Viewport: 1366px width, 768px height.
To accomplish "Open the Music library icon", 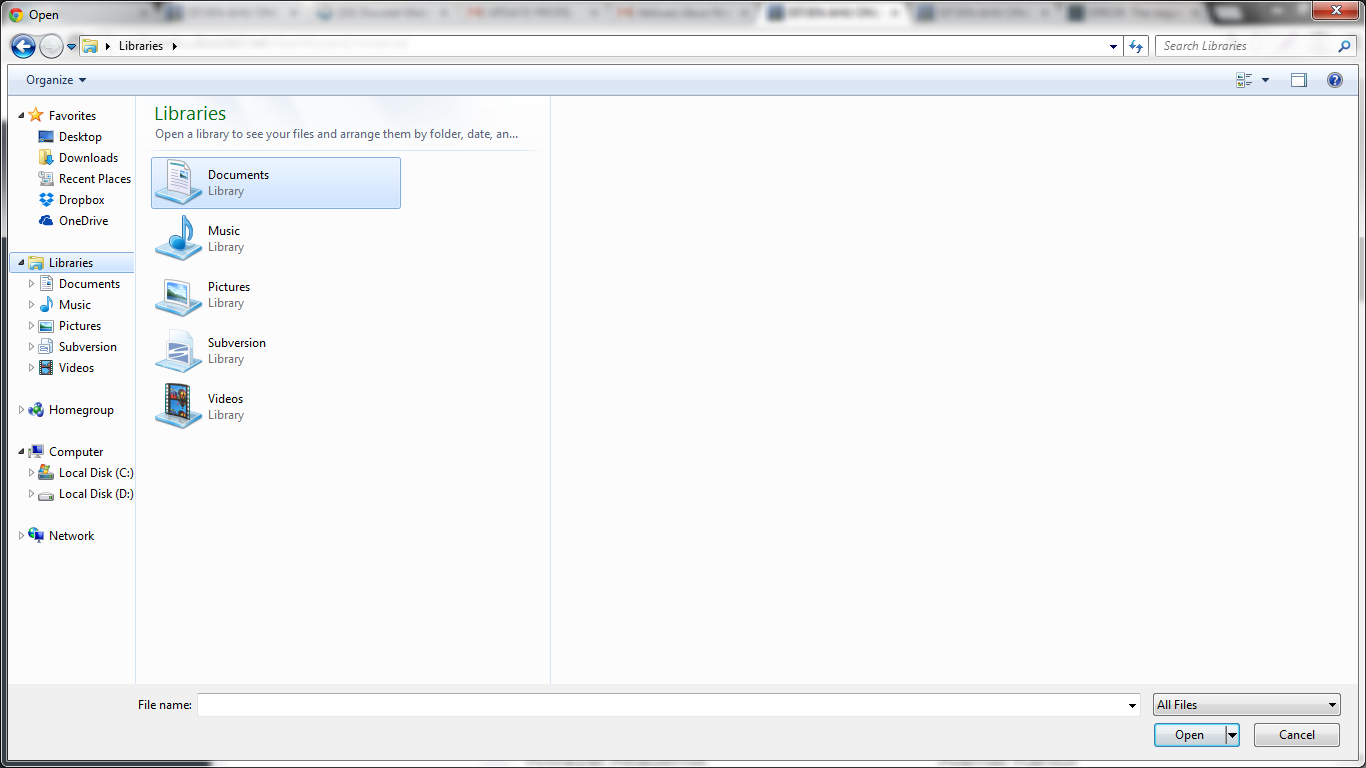I will coord(179,238).
